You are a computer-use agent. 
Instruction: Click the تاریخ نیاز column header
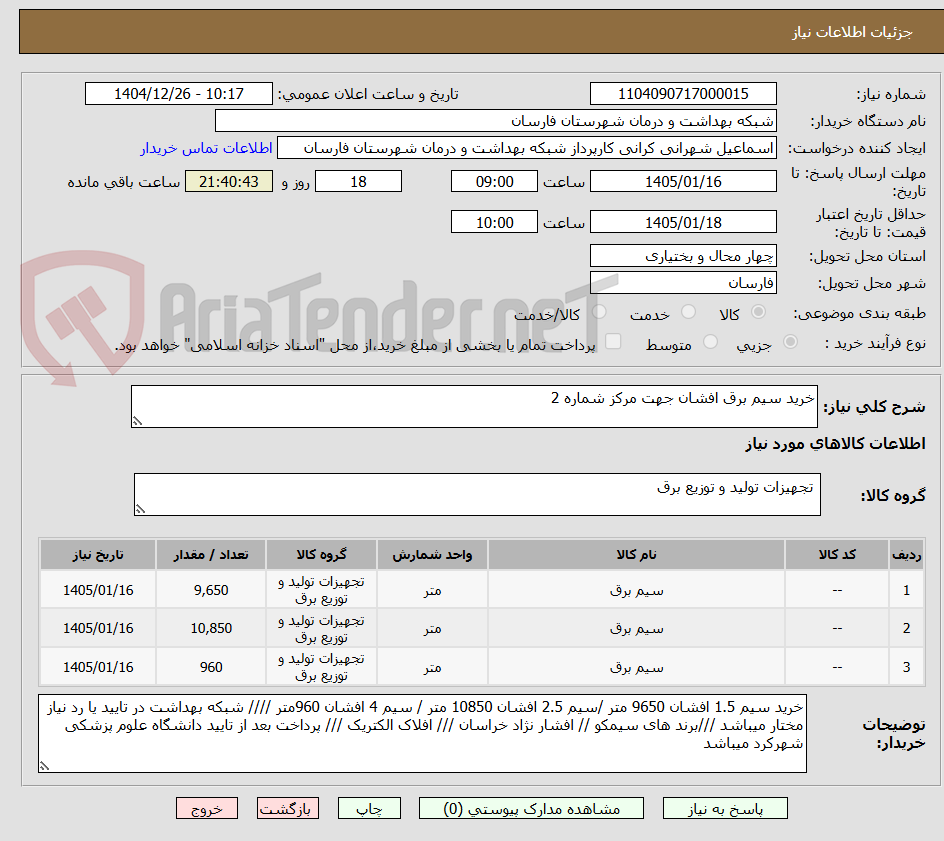pyautogui.click(x=98, y=554)
